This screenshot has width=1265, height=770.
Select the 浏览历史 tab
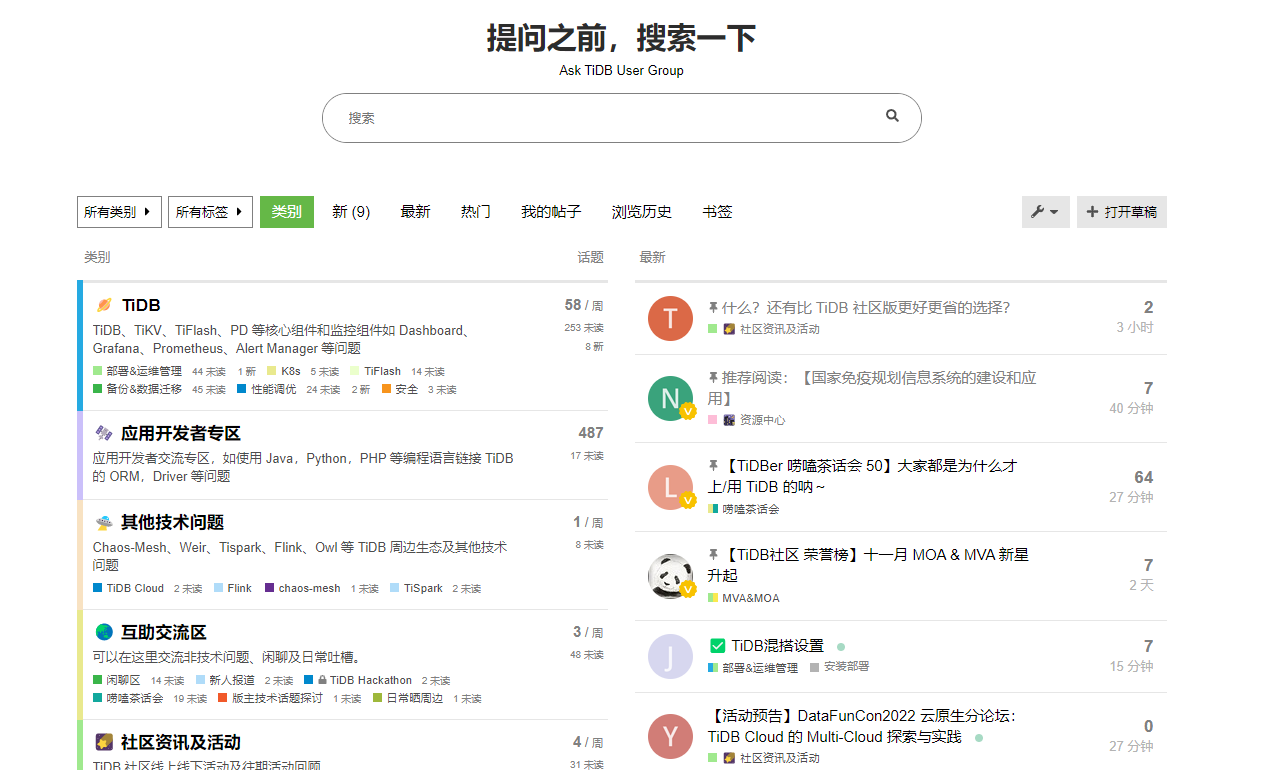(x=642, y=212)
